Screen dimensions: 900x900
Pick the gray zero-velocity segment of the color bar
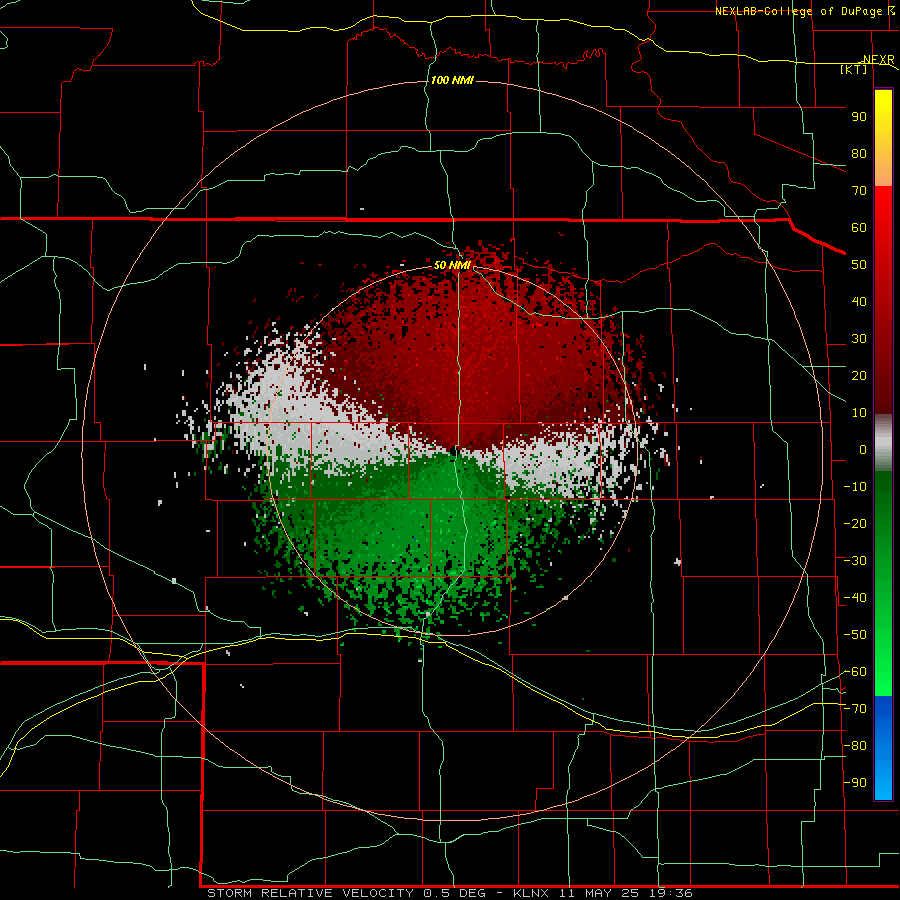(x=883, y=443)
